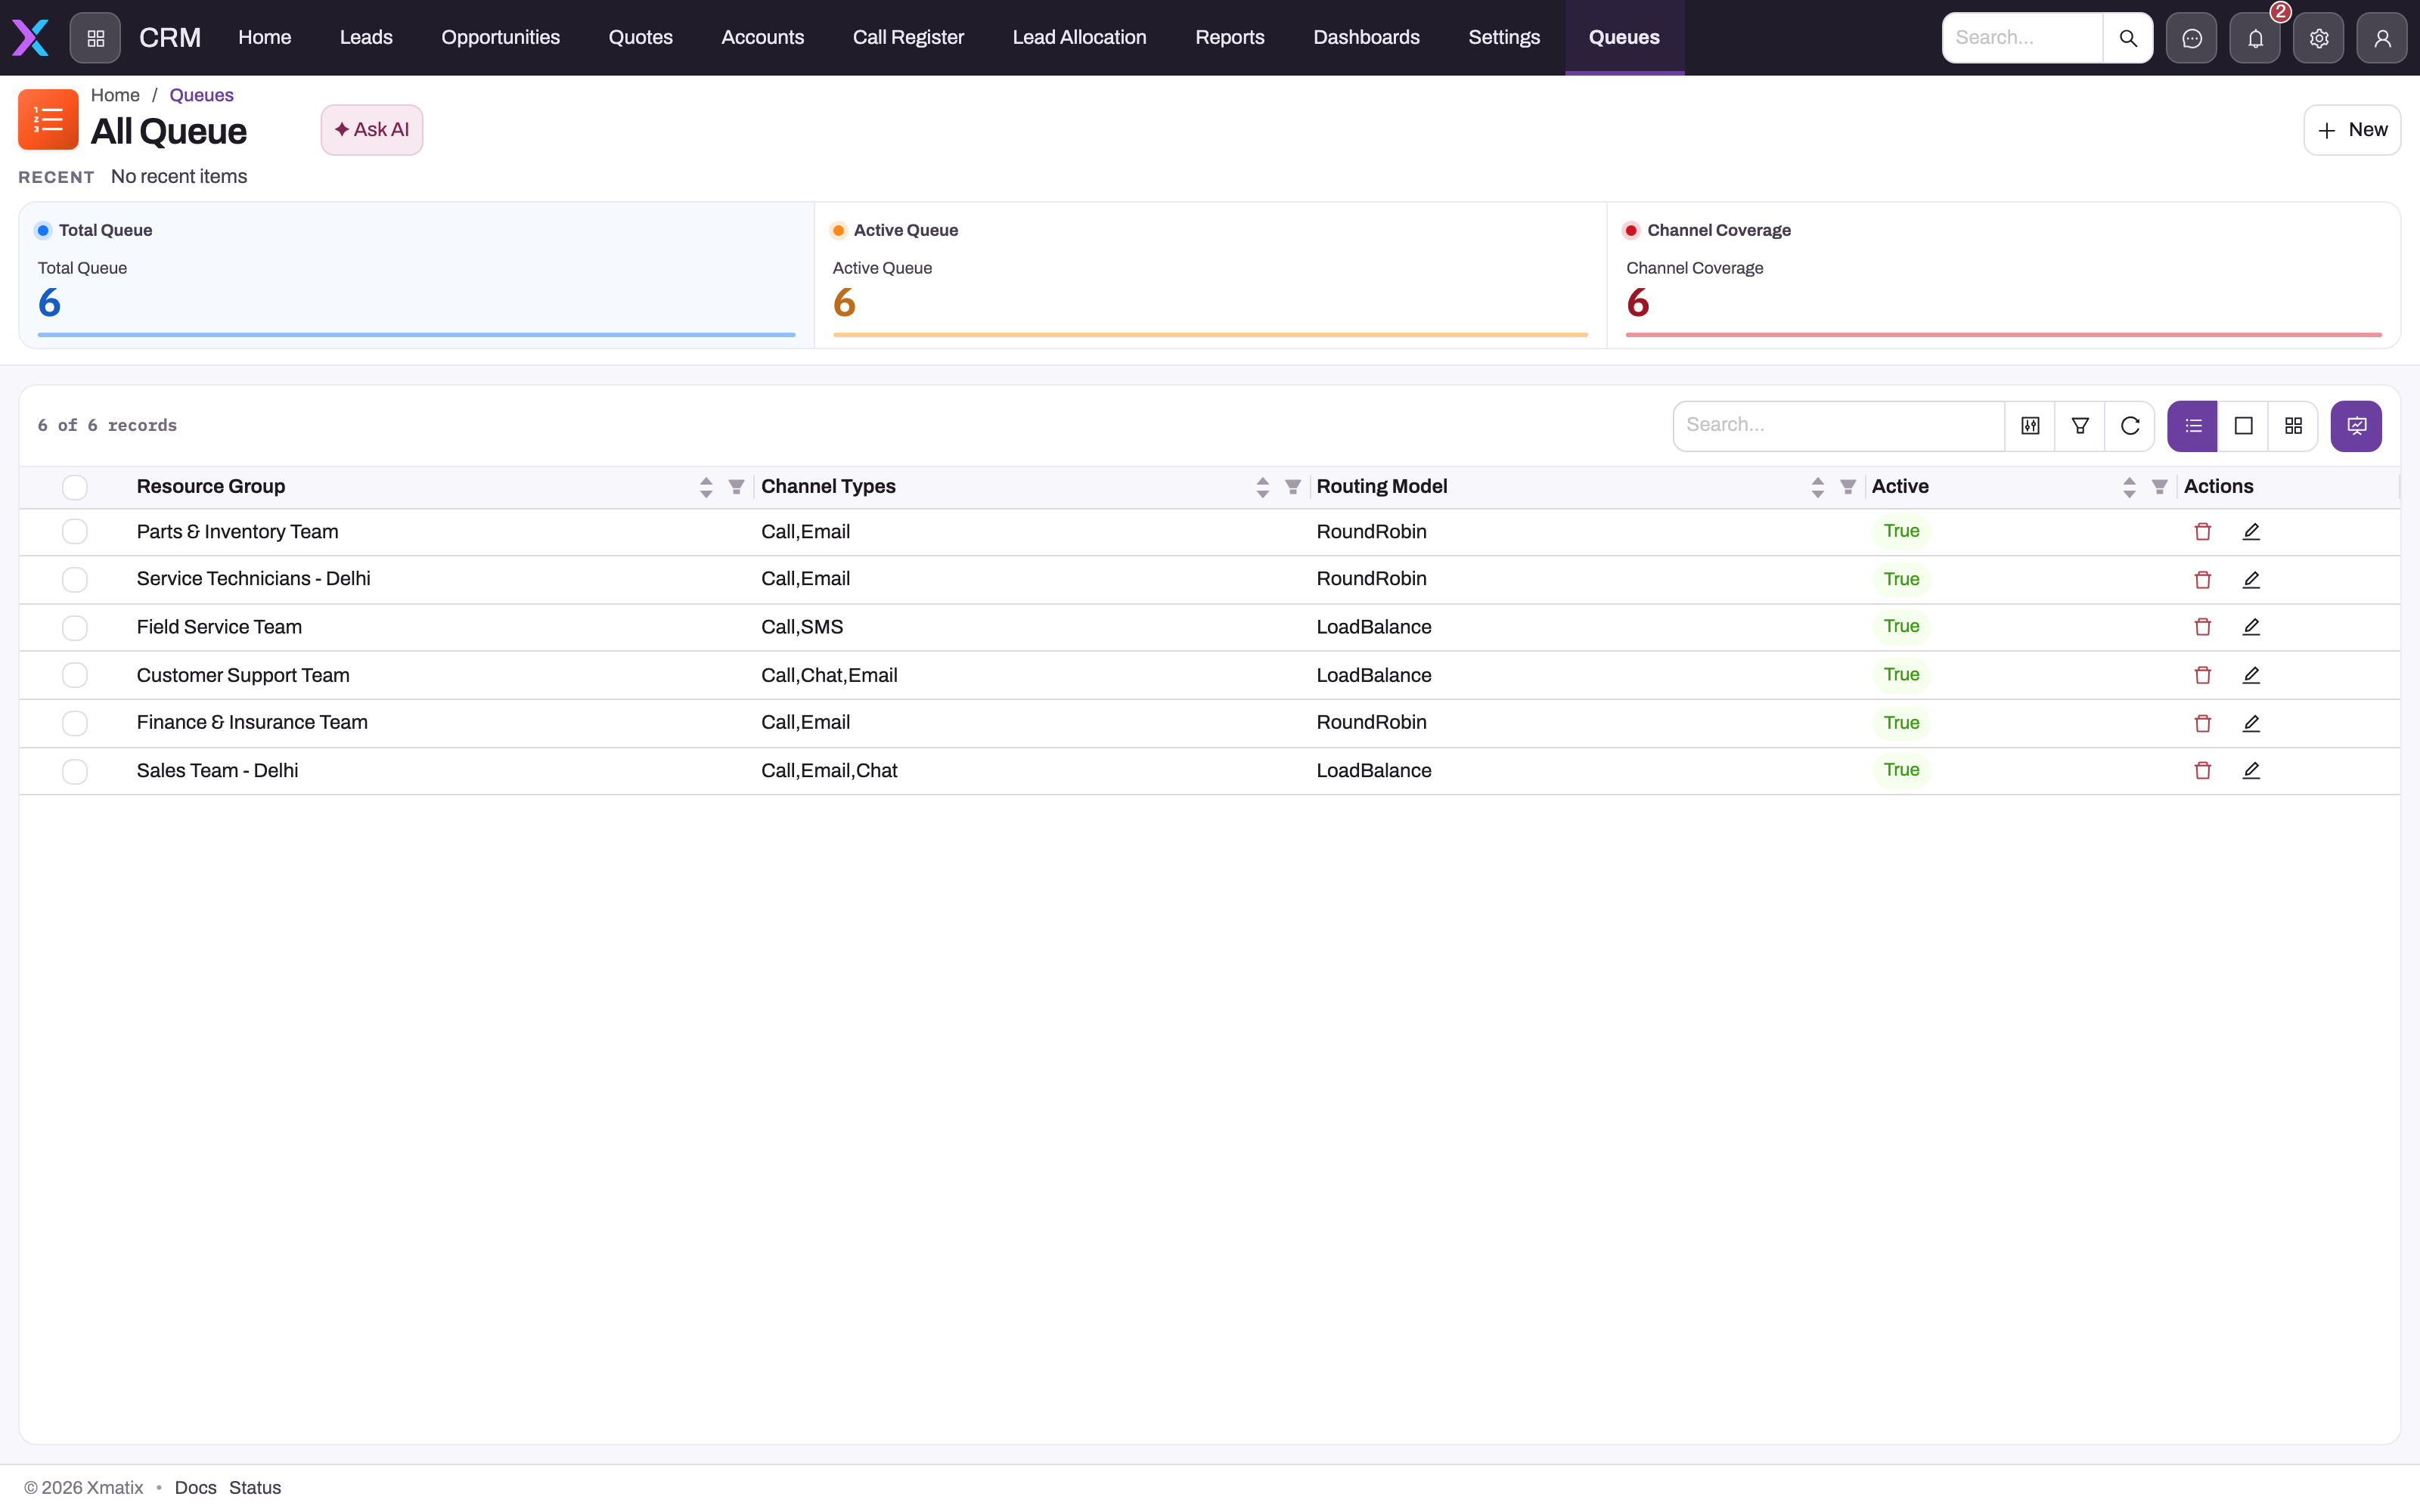2420x1512 pixels.
Task: Focus the table search field
Action: (x=1838, y=426)
